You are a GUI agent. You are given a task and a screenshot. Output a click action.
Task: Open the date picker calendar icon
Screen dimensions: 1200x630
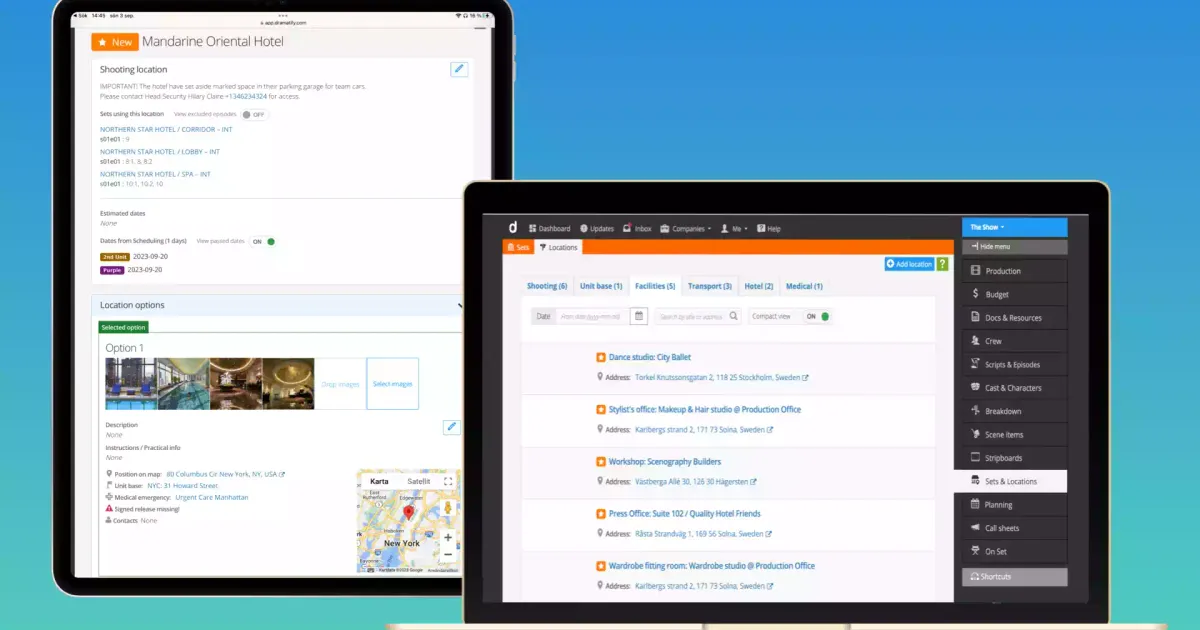[x=639, y=316]
